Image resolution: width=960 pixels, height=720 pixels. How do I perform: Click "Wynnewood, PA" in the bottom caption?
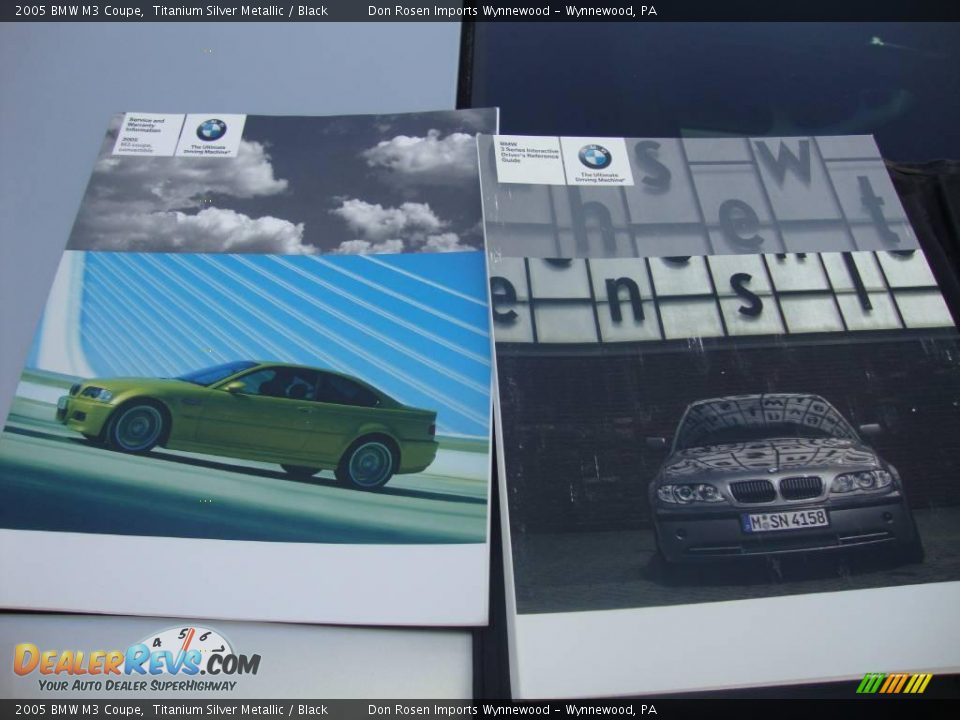pyautogui.click(x=611, y=710)
